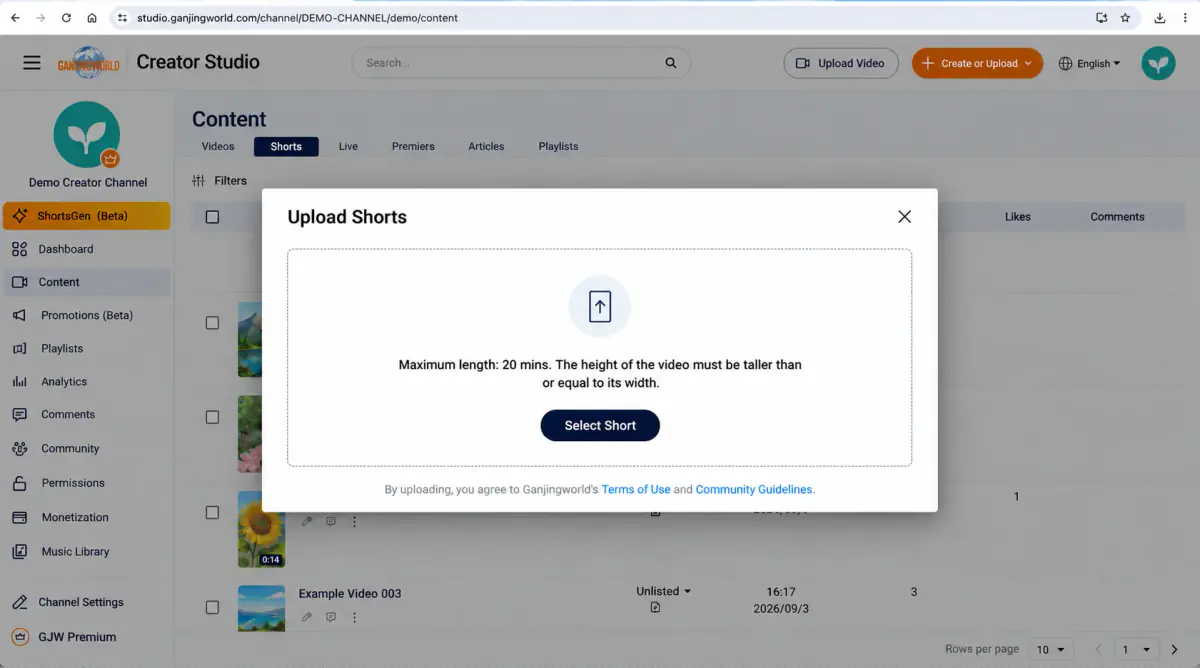Click the Example Video 003 title

[350, 593]
